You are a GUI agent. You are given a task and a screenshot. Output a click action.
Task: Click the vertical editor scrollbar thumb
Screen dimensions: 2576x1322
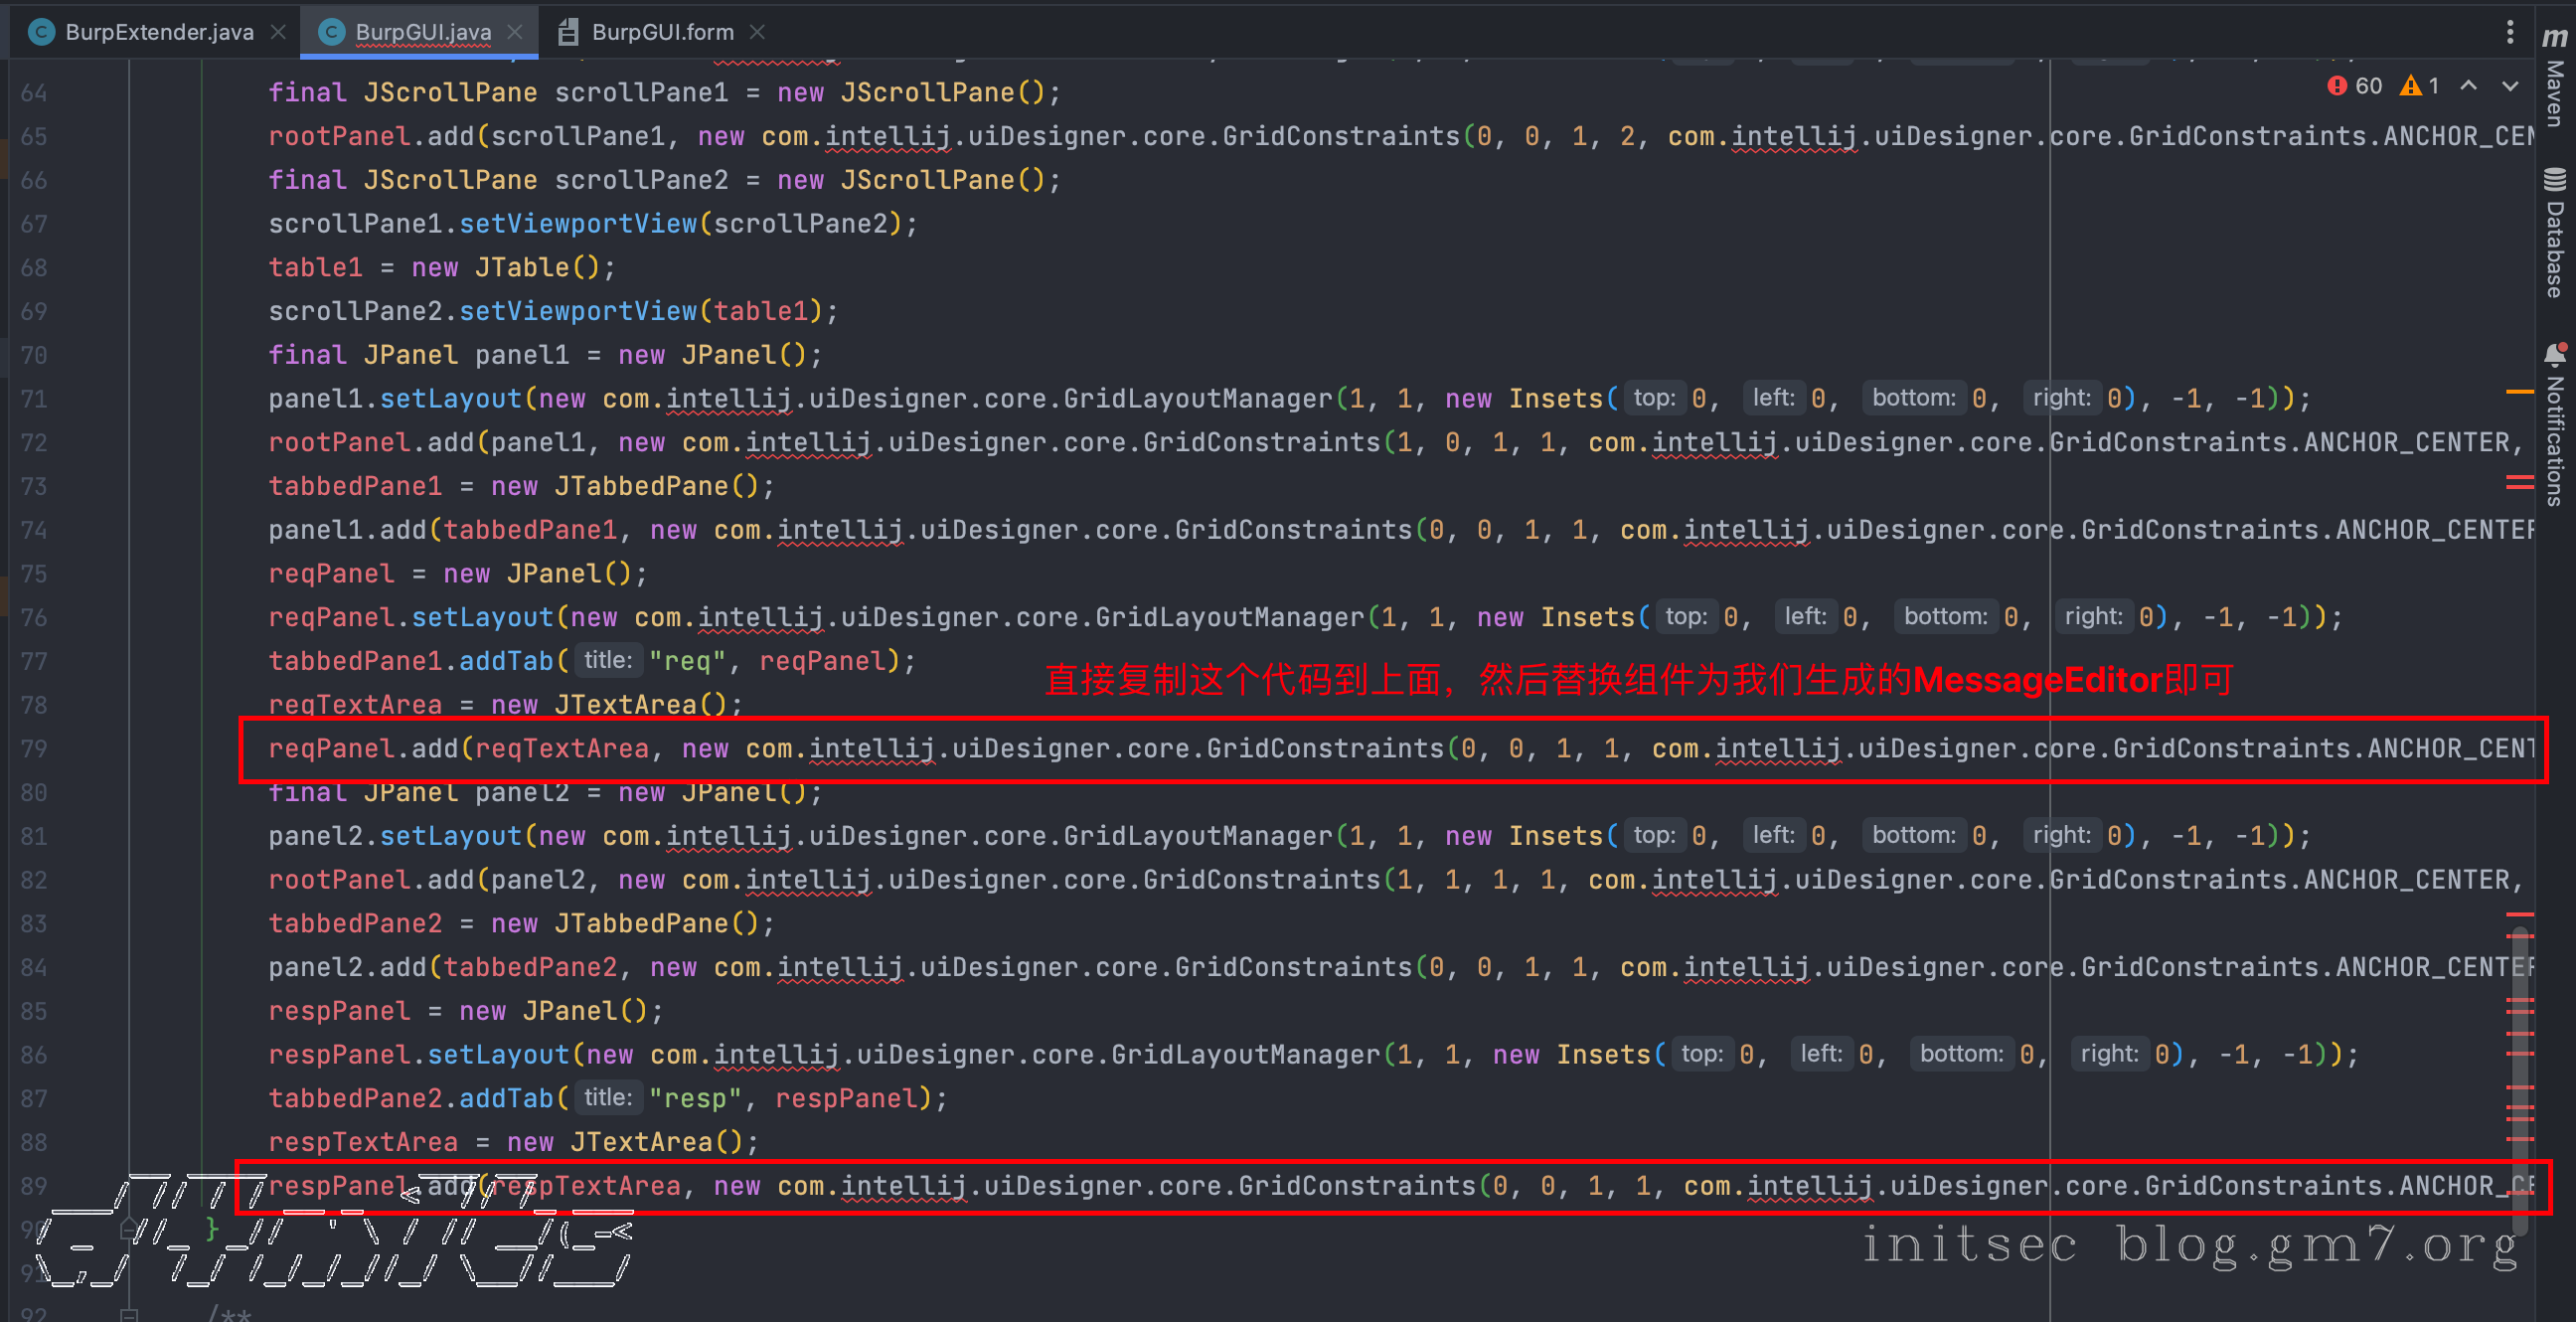tap(2520, 1070)
